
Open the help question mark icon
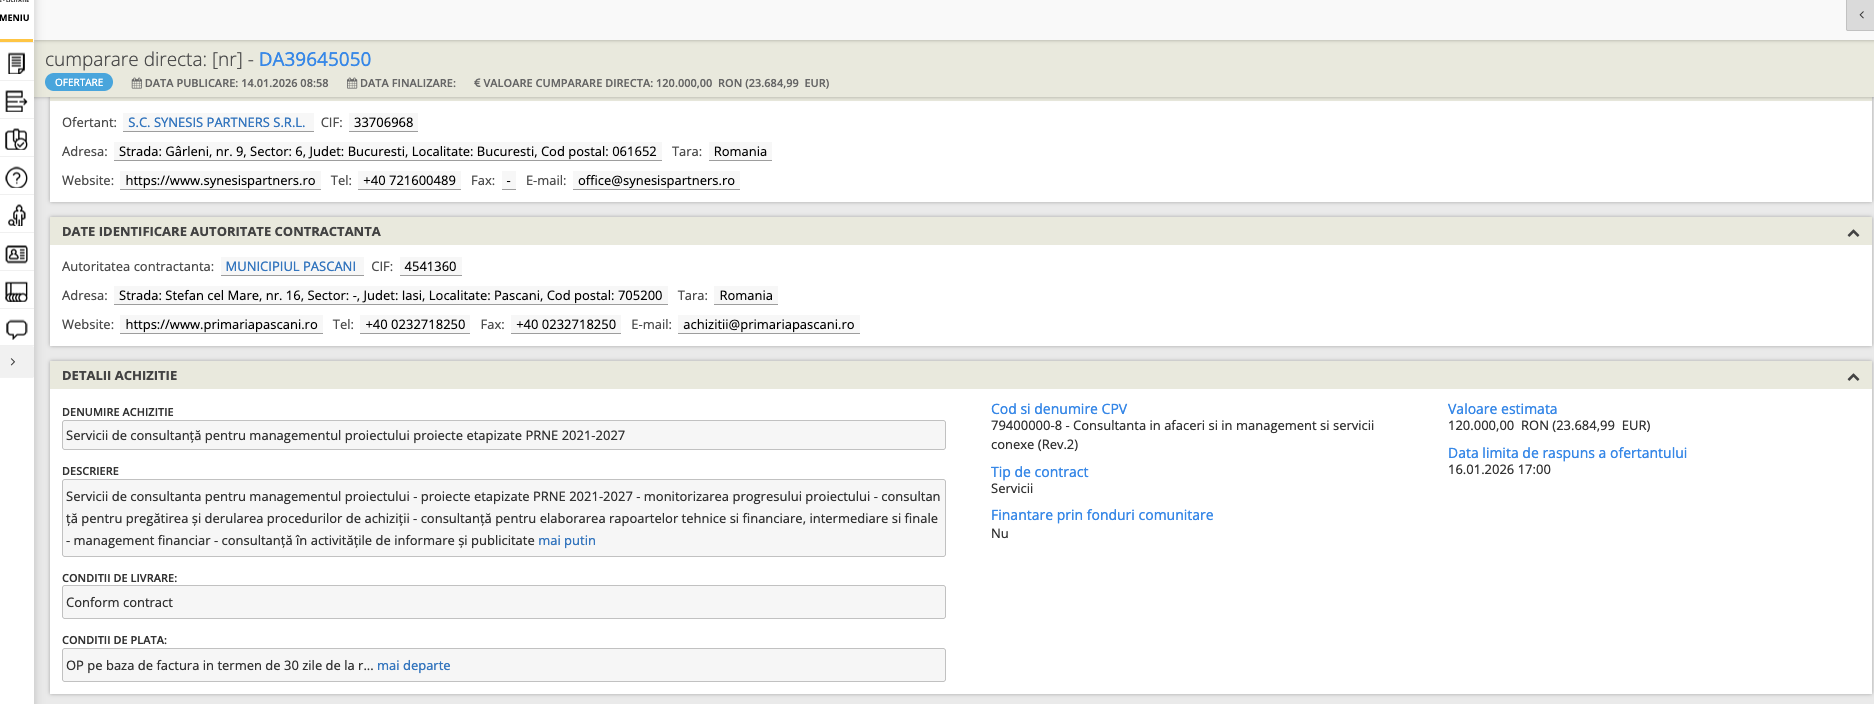coord(16,178)
